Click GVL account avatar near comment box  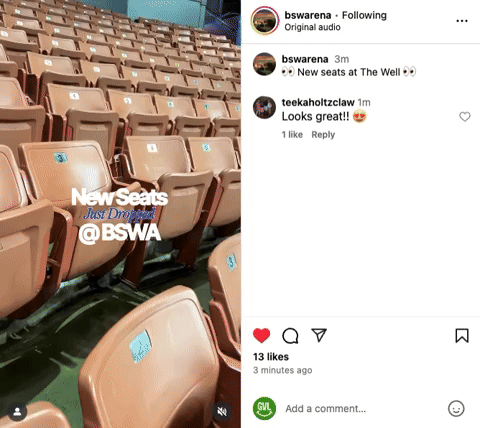coord(264,408)
